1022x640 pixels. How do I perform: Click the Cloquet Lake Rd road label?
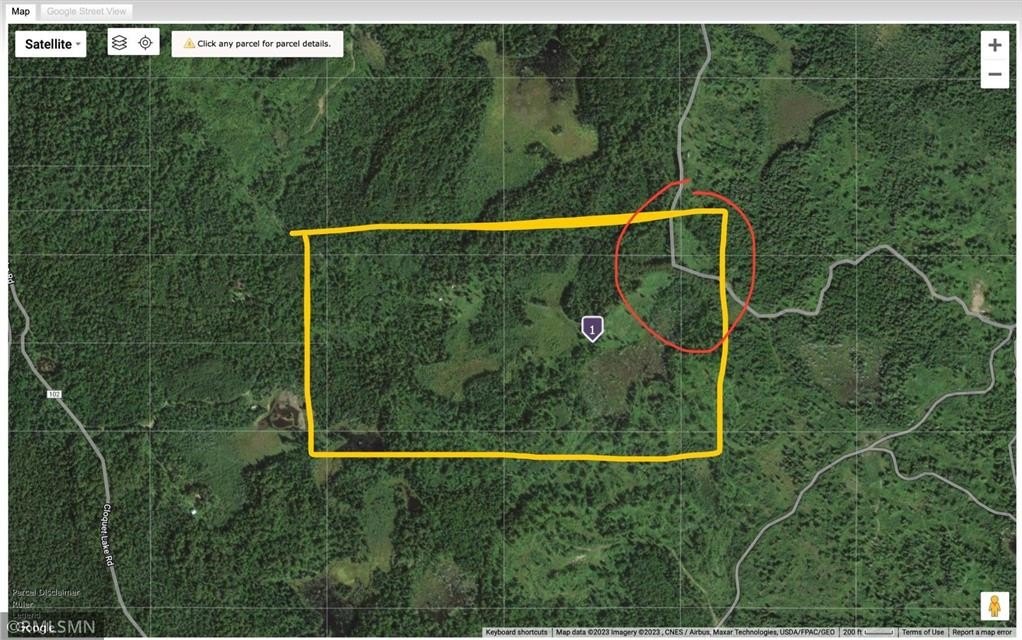point(108,534)
